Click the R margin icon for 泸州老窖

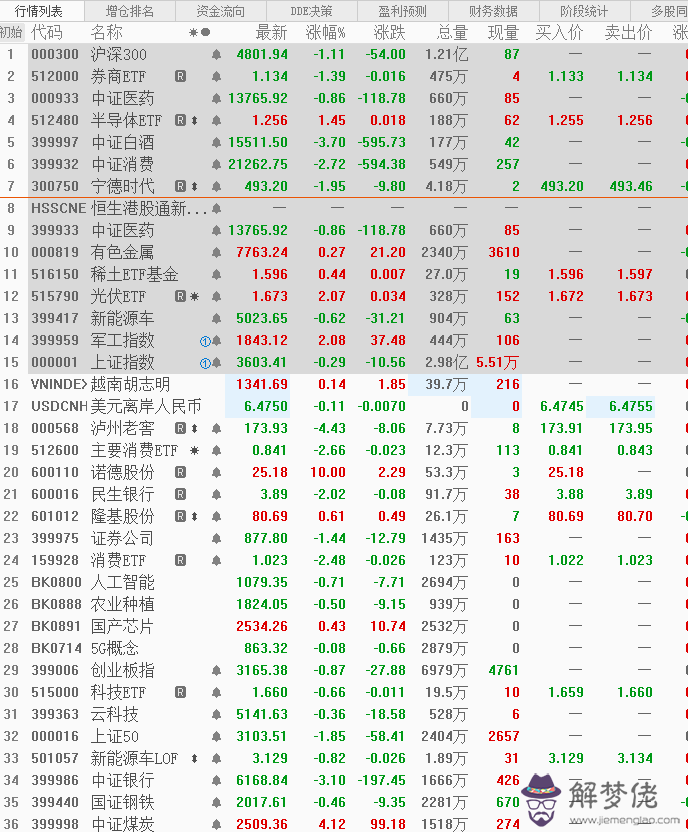180,428
